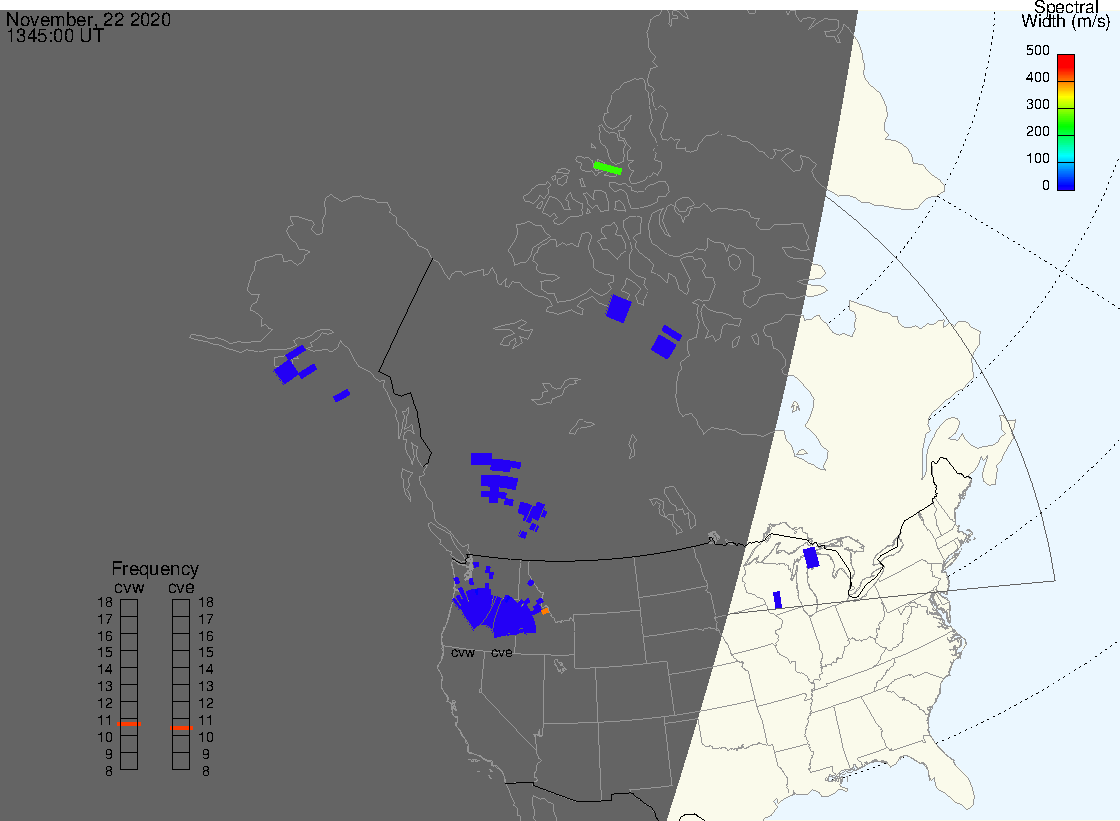Click the spectral width color bar
This screenshot has height=821, width=1120.
[1066, 122]
